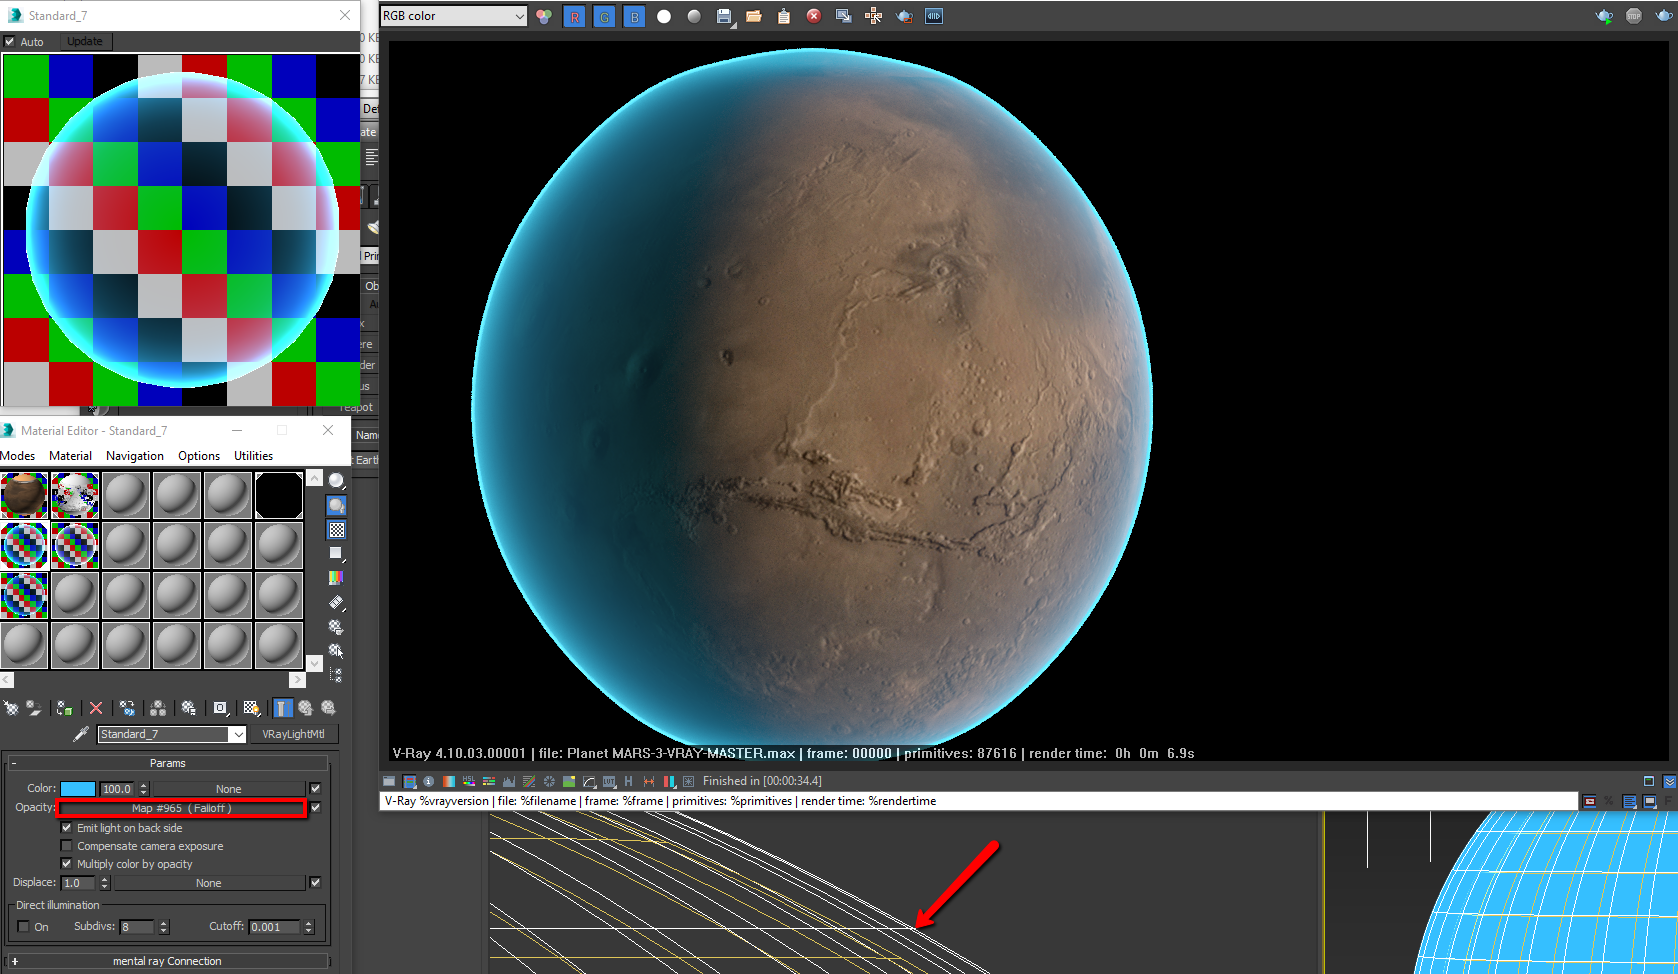Toggle LUT correction in VFB
The width and height of the screenshot is (1678, 974).
(x=609, y=781)
